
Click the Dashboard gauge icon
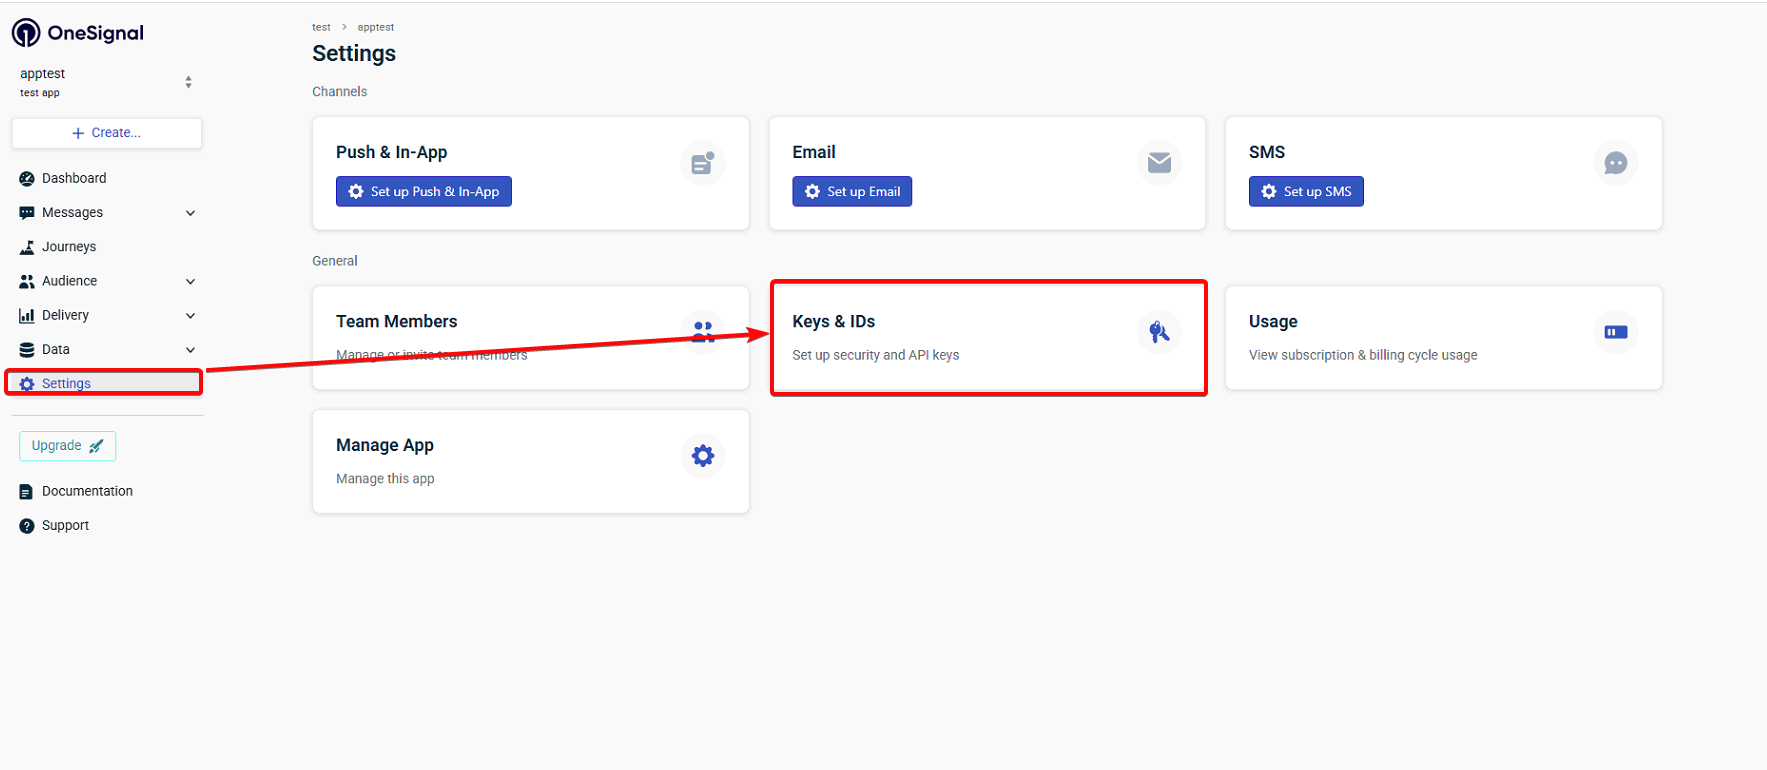click(x=27, y=179)
